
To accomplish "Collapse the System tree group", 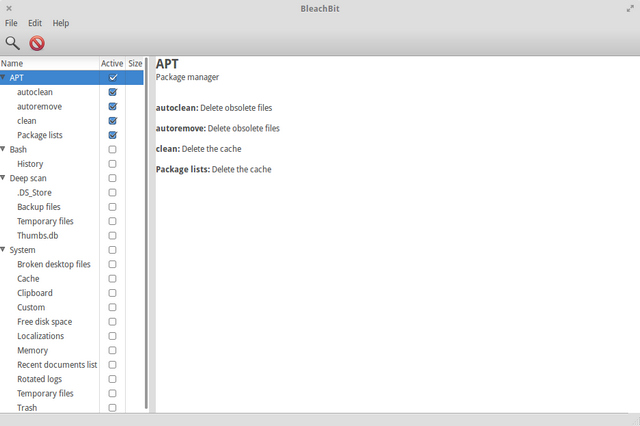I will (x=3, y=249).
